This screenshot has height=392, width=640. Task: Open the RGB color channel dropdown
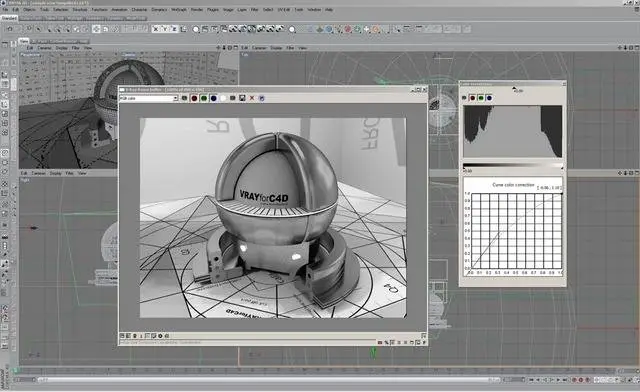pos(149,98)
